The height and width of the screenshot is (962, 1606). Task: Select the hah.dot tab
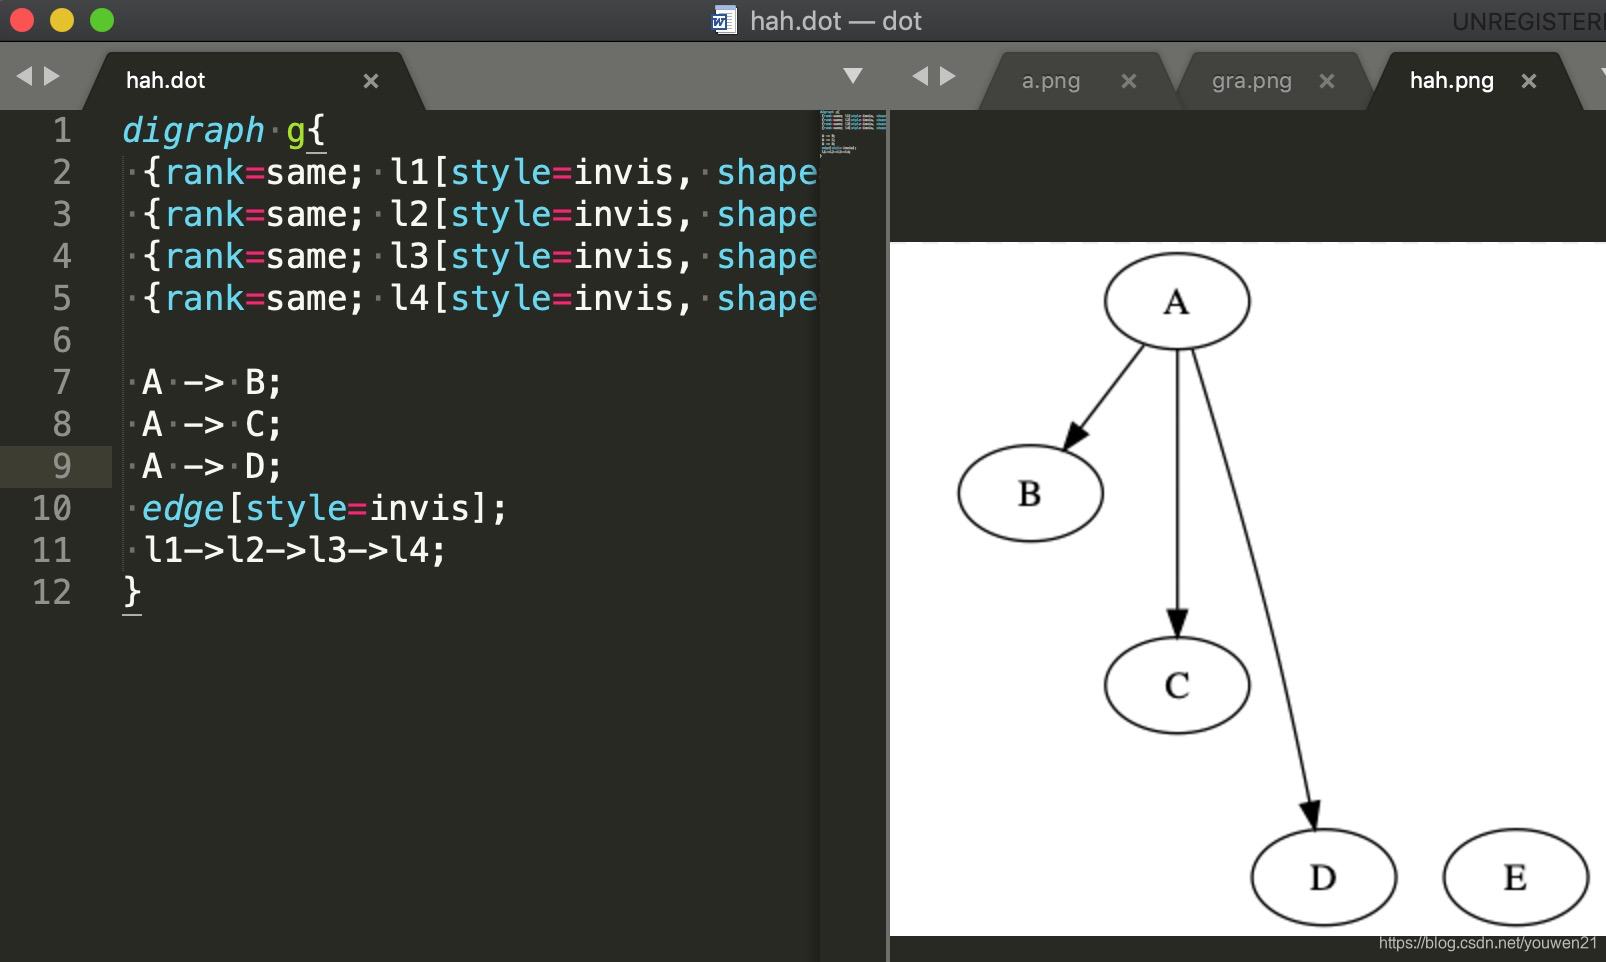(x=165, y=80)
